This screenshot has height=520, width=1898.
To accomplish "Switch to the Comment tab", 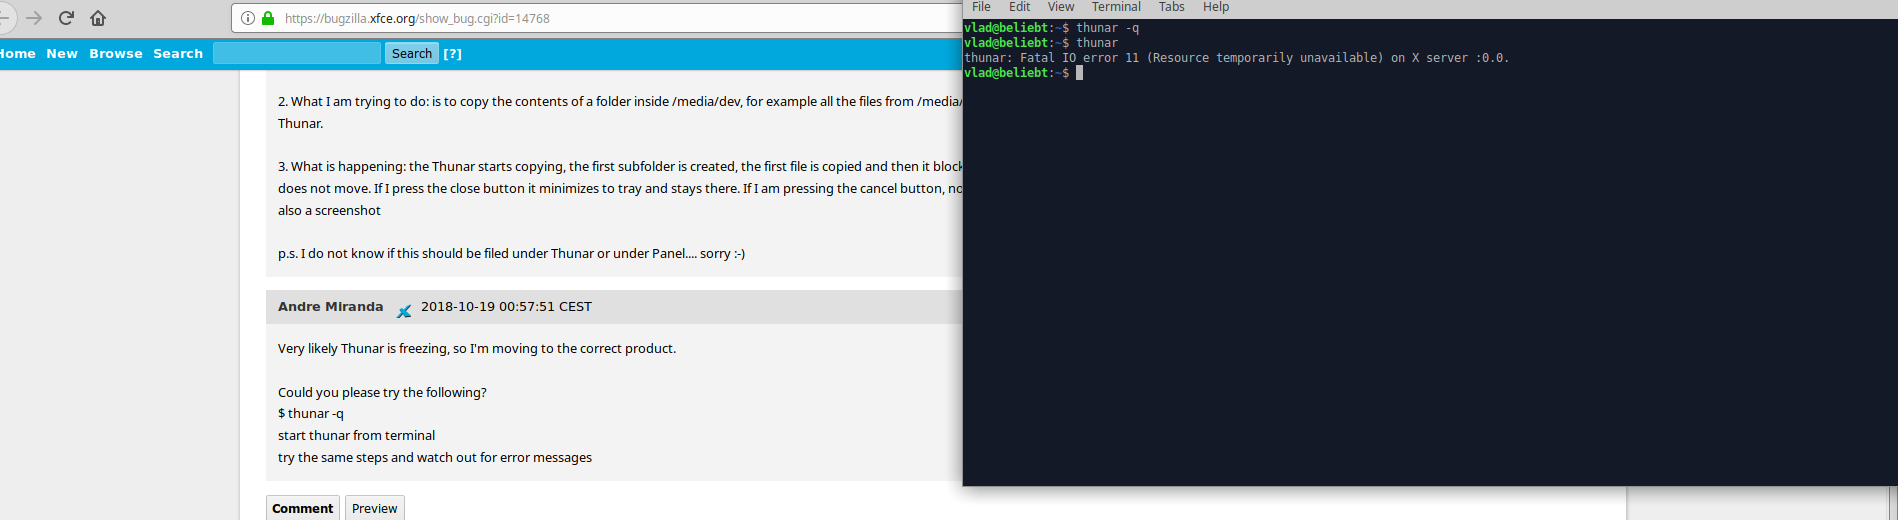I will (302, 508).
